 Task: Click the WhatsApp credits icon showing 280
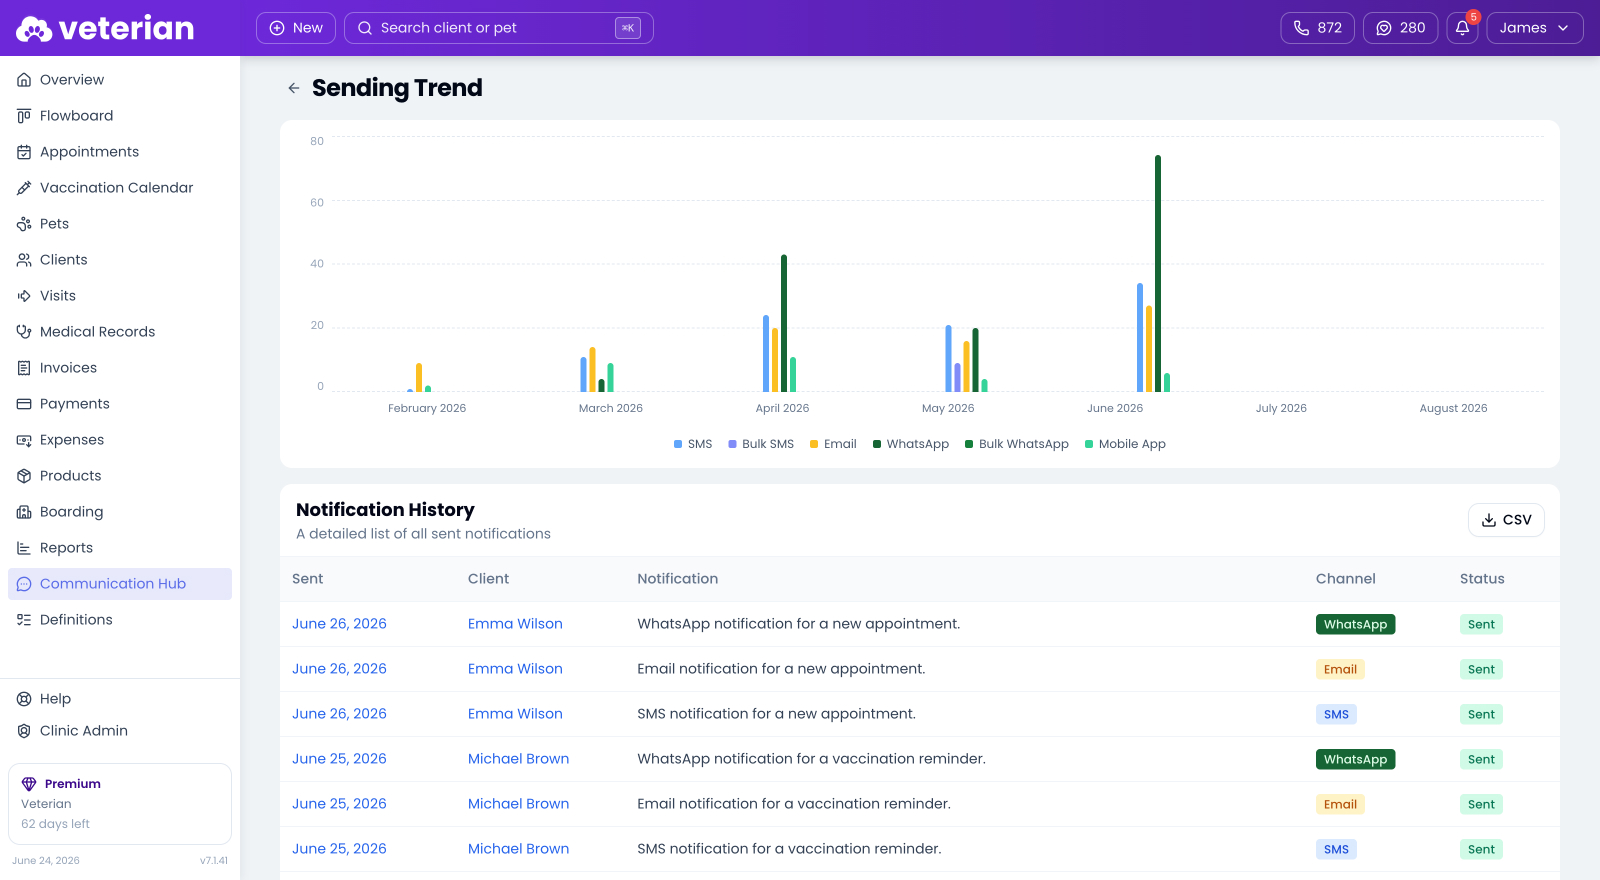pos(1384,28)
